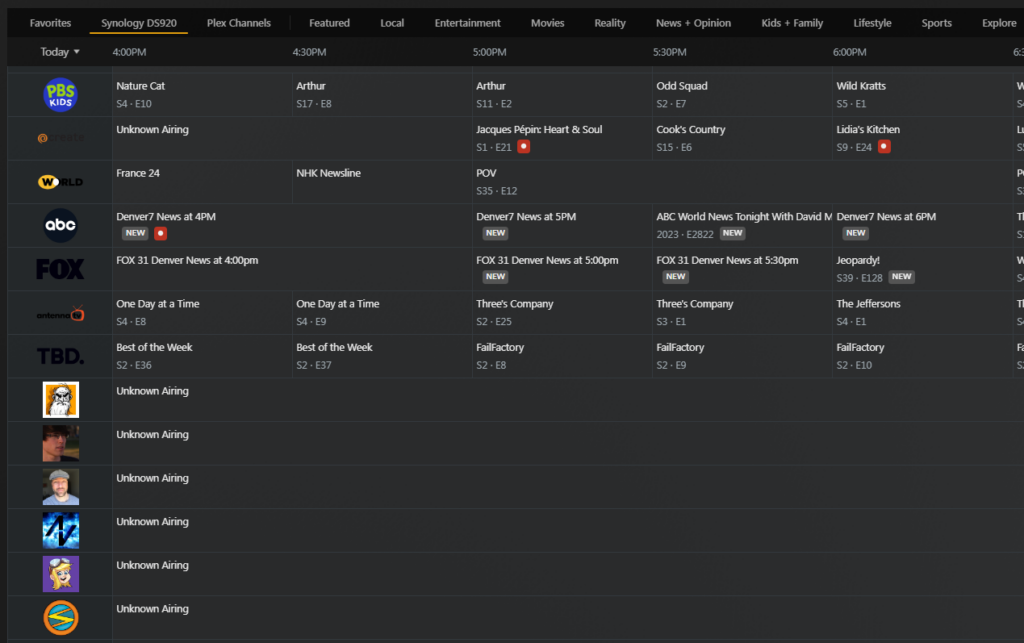This screenshot has width=1024, height=643.
Task: Open One Day at a Time S4 E9
Action: click(382, 313)
